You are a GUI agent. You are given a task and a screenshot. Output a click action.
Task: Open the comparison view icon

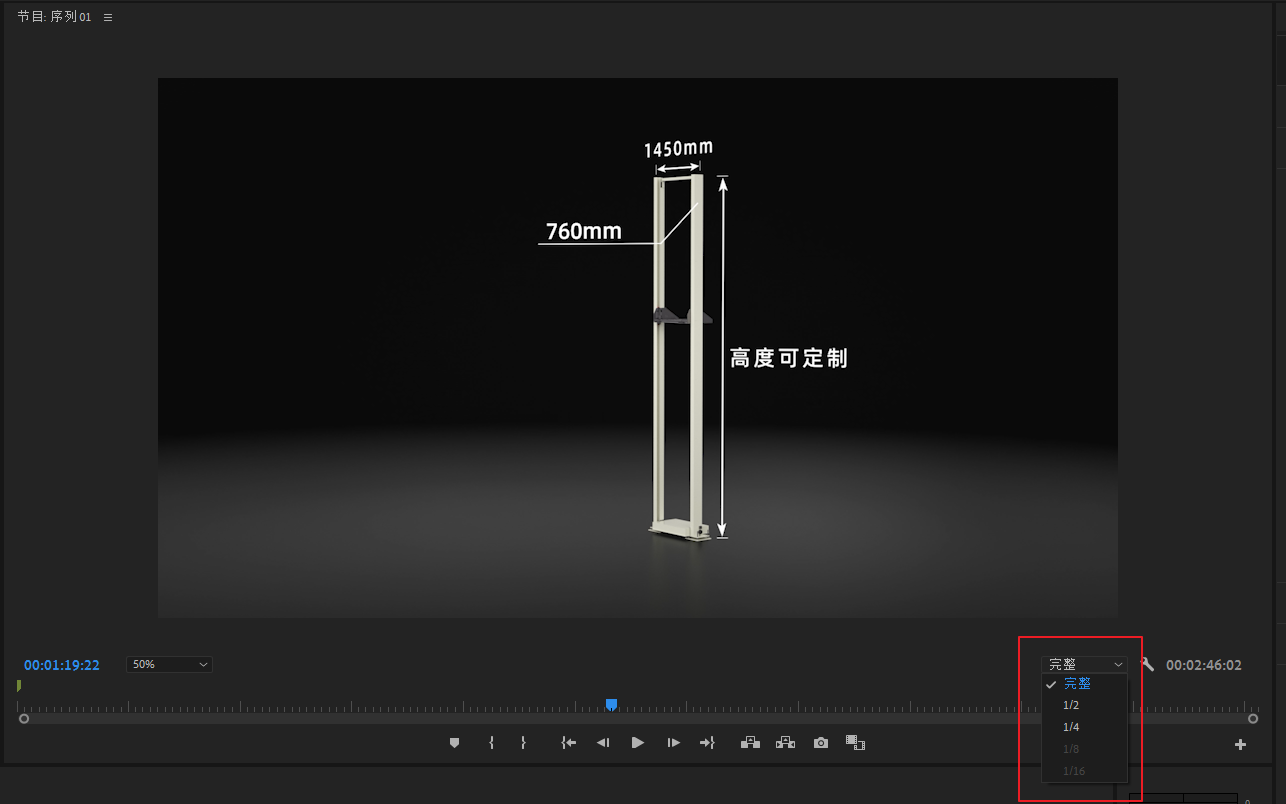[x=855, y=743]
